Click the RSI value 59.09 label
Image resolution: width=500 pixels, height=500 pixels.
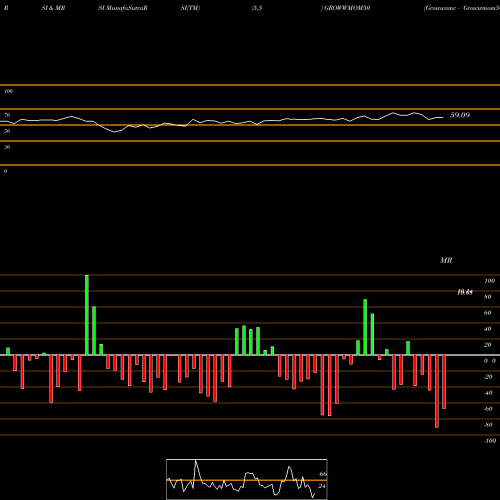(x=460, y=115)
